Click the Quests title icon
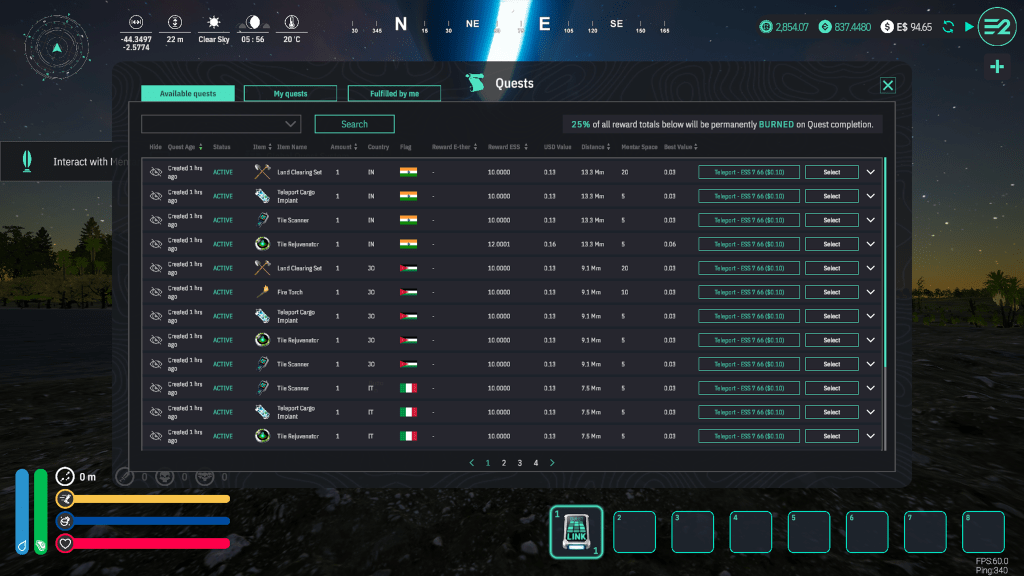Screen dimensions: 1024x576 point(475,83)
